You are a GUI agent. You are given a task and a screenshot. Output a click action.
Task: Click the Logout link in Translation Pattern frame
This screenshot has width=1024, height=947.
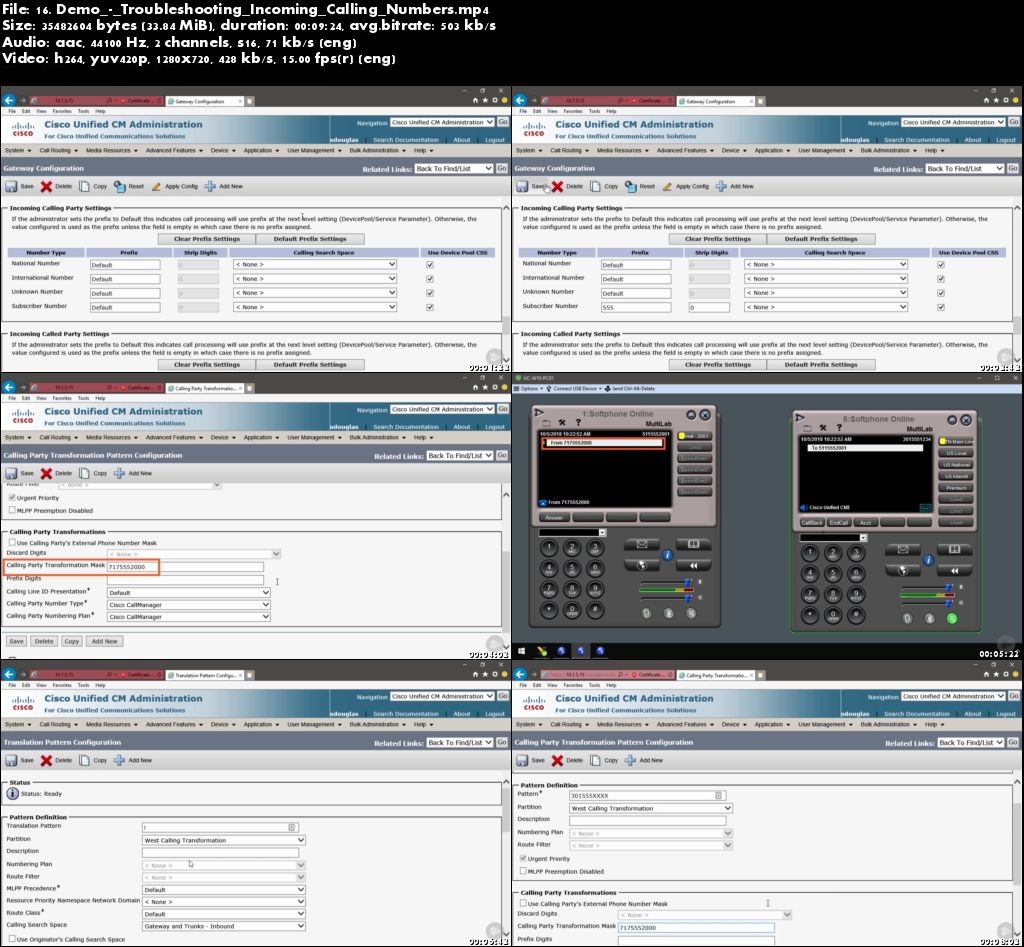click(494, 714)
